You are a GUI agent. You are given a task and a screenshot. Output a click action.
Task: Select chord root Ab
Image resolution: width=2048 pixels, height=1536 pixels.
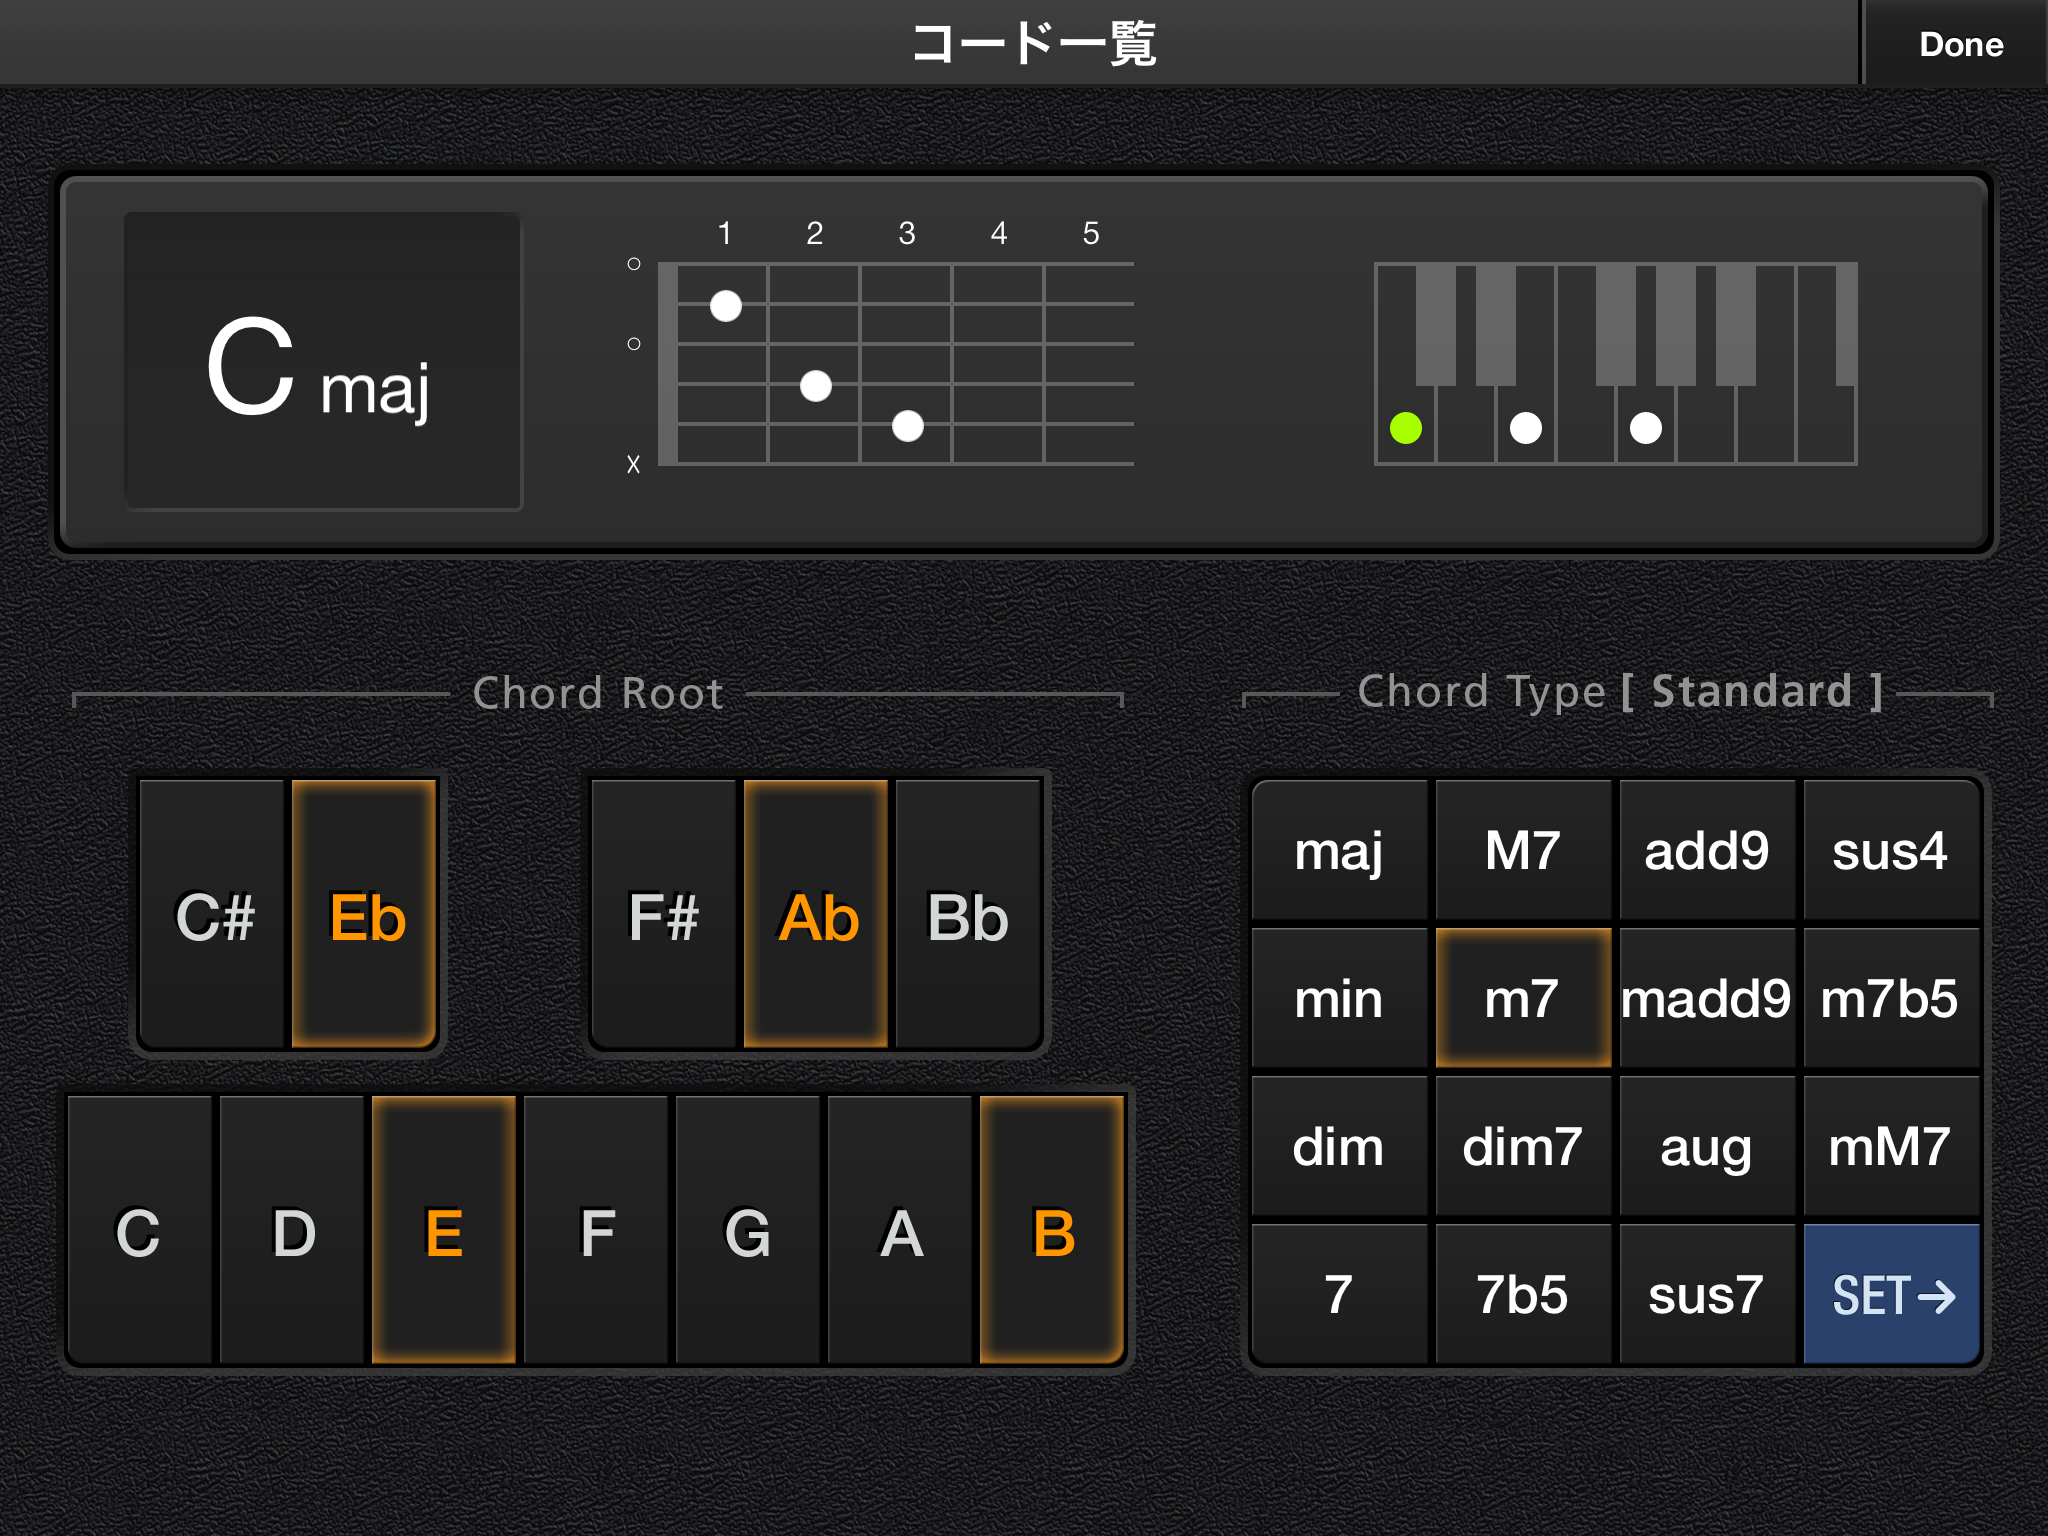coord(816,915)
